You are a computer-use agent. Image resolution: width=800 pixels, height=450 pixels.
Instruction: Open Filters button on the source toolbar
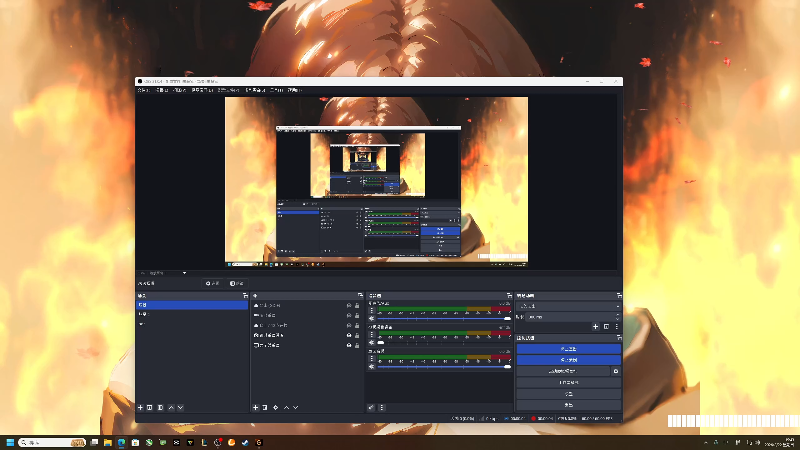236,283
